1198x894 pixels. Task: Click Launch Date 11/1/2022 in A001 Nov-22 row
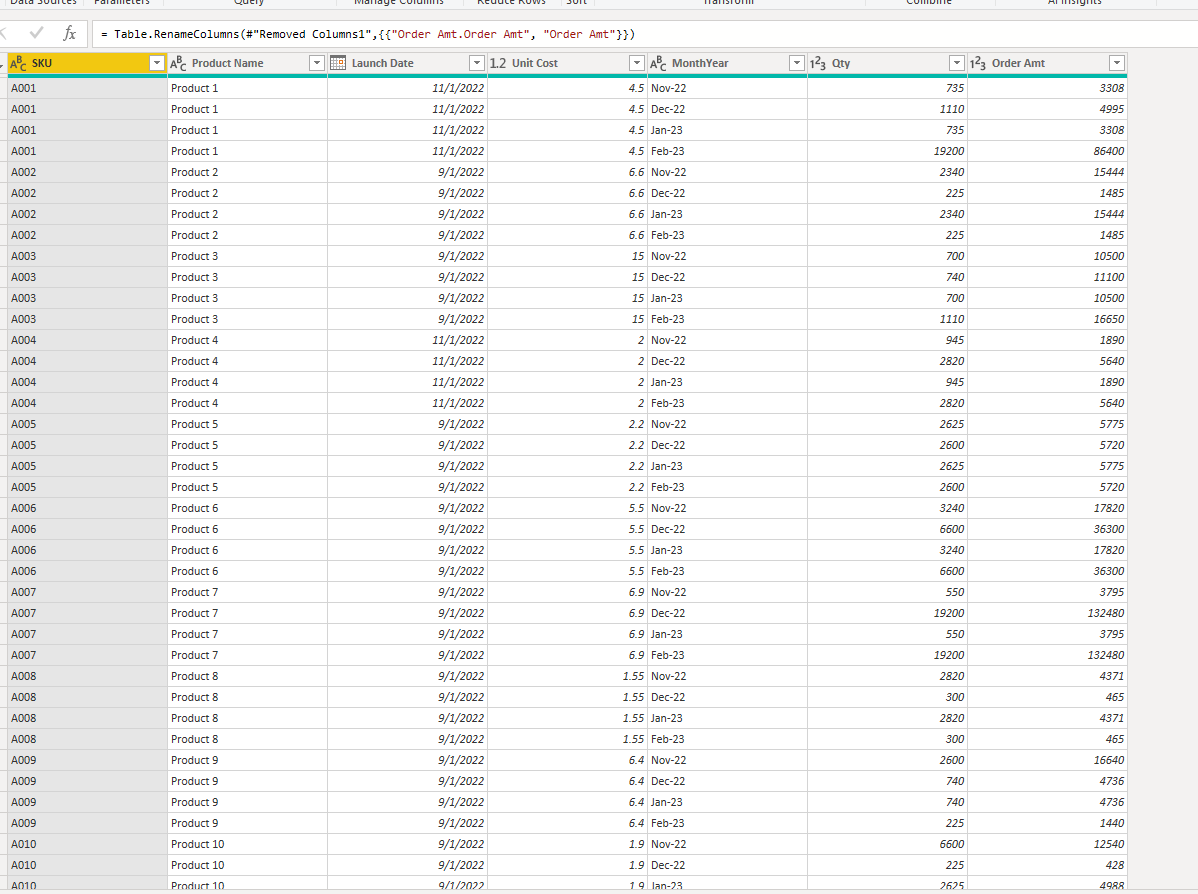407,88
